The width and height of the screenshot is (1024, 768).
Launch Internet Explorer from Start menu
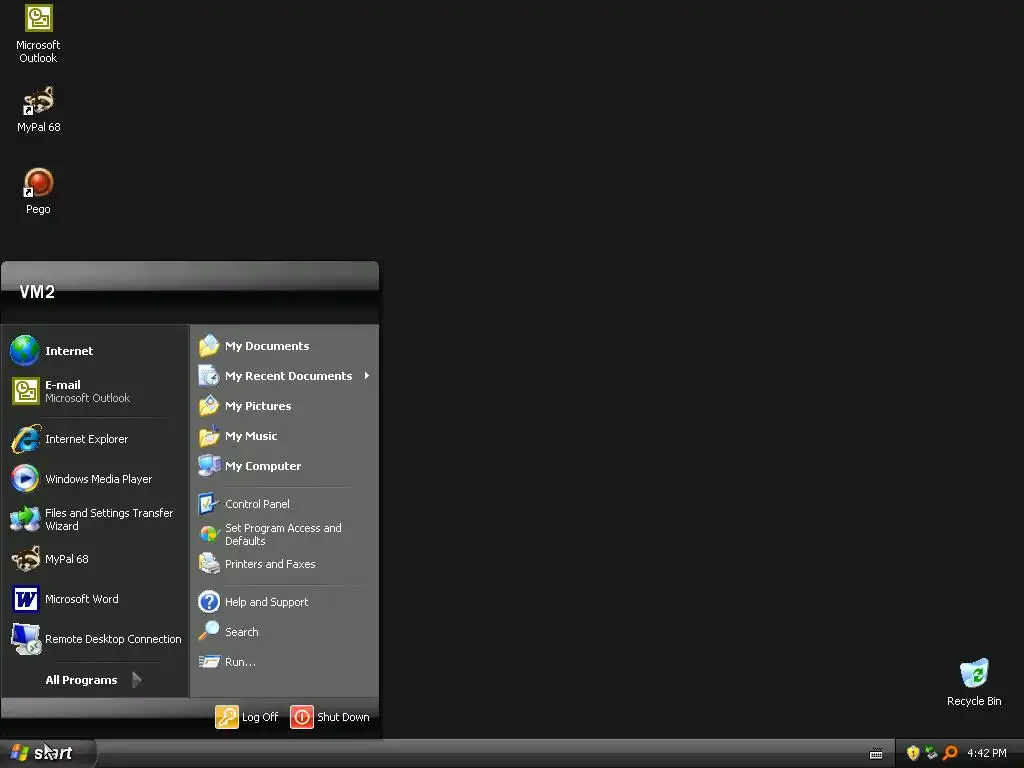95,439
